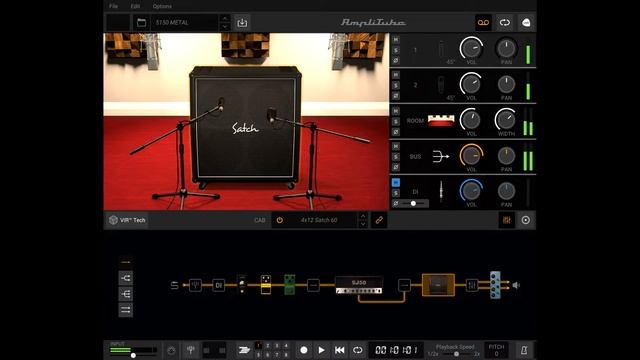Click the ROOM WIDTH knob
This screenshot has height=360, width=640.
(x=506, y=120)
